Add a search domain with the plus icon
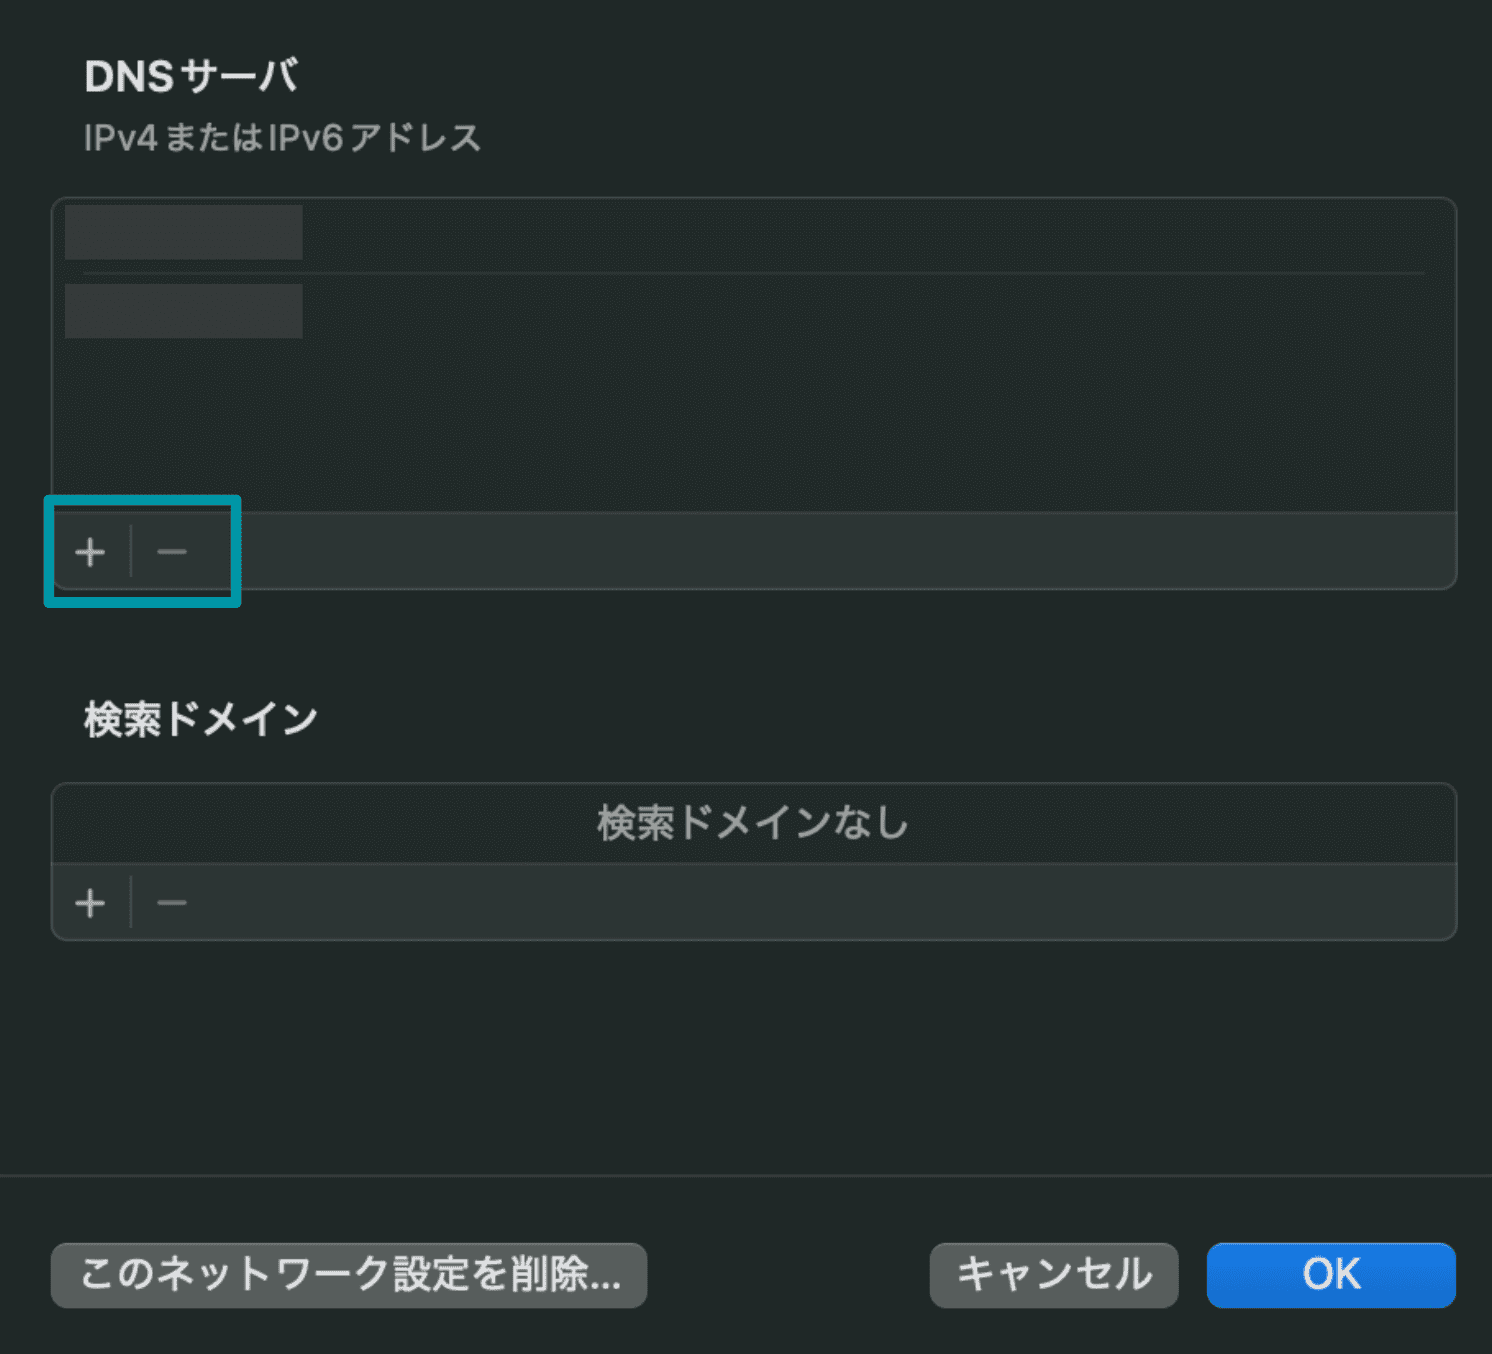 tap(90, 903)
